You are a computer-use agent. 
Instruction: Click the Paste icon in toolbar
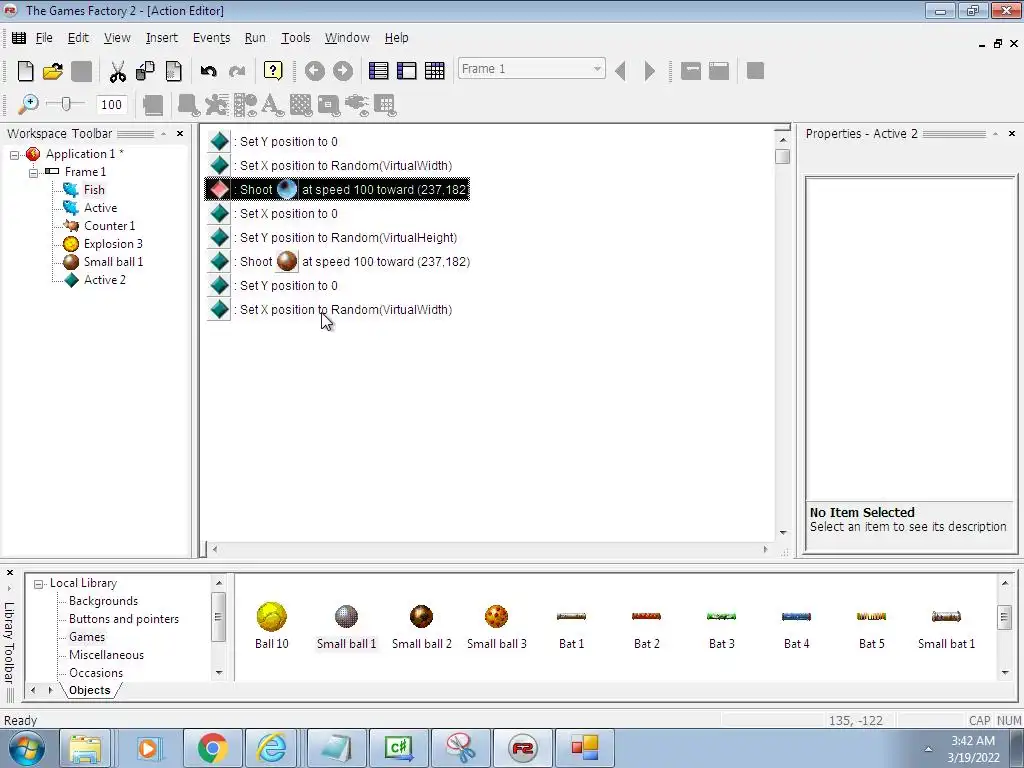(x=173, y=71)
